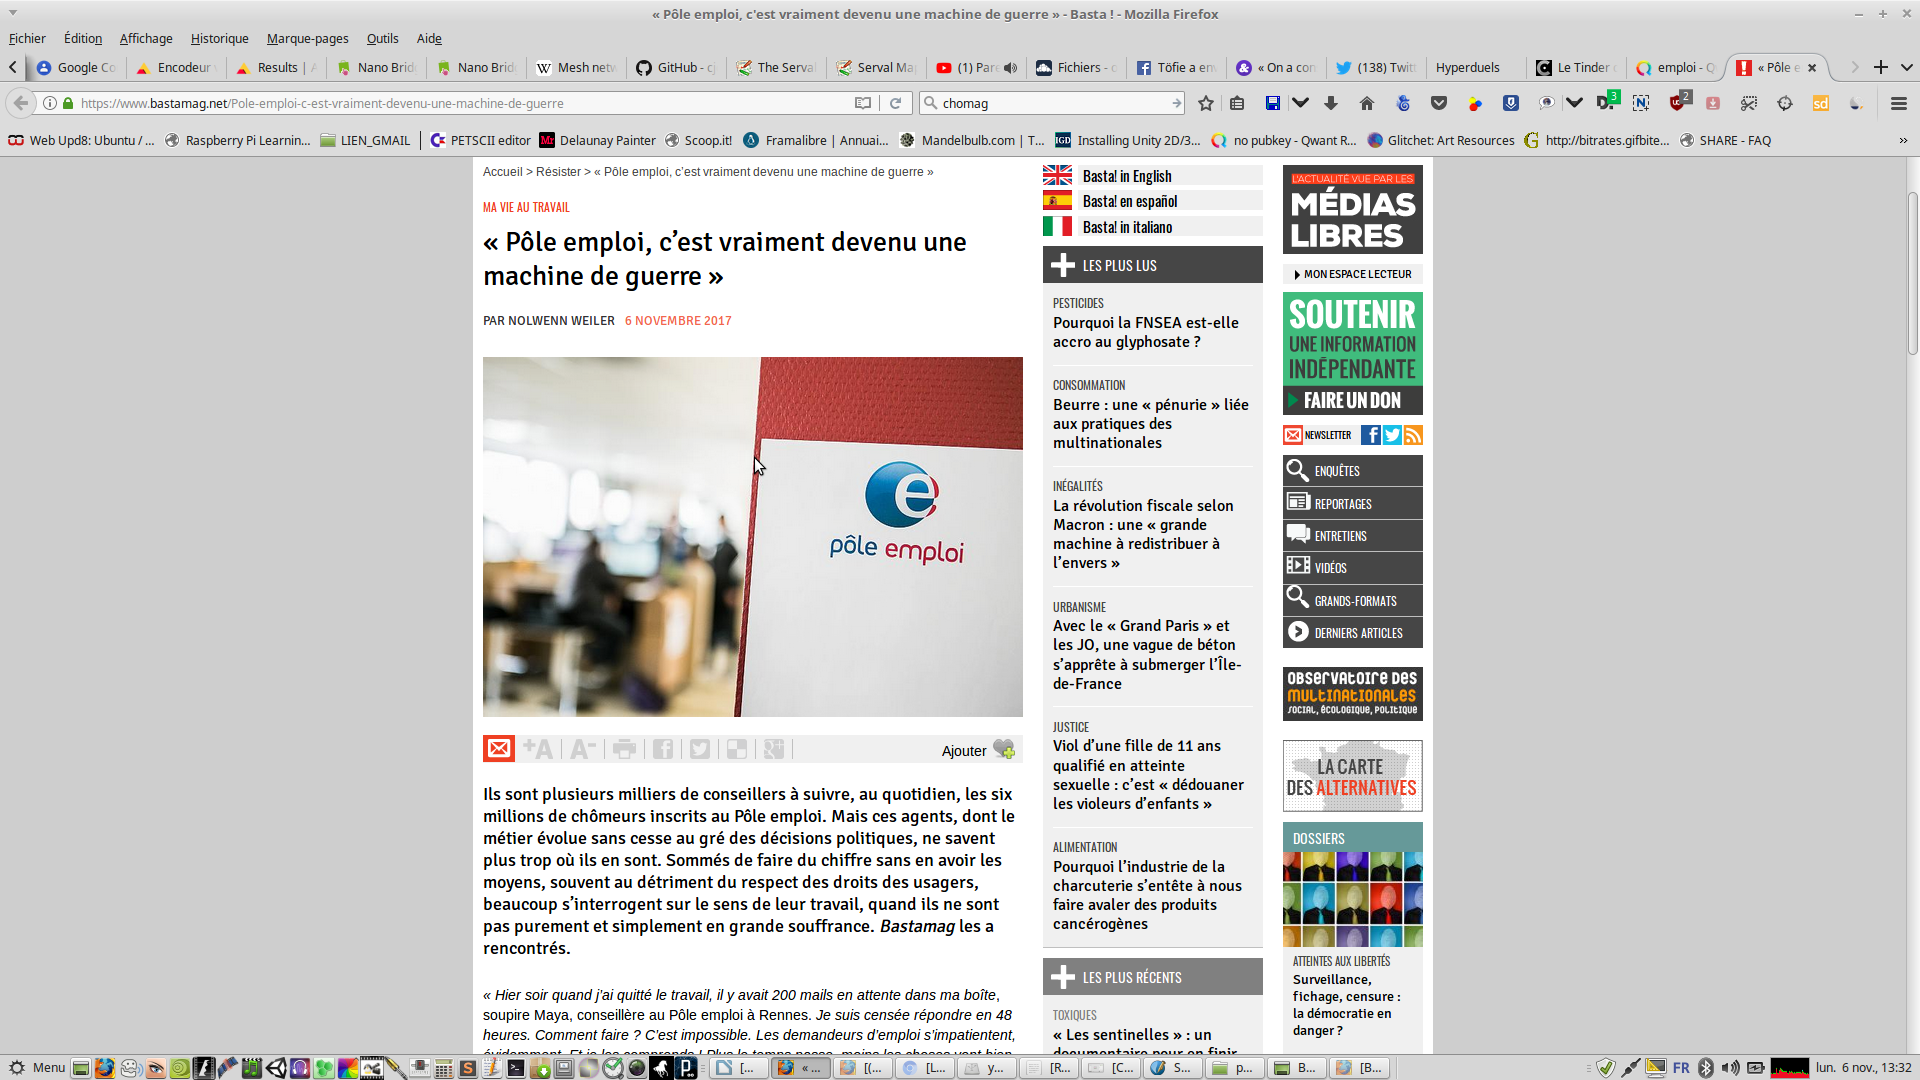Image resolution: width=1920 pixels, height=1080 pixels.
Task: Reload the page using the refresh button
Action: point(896,103)
